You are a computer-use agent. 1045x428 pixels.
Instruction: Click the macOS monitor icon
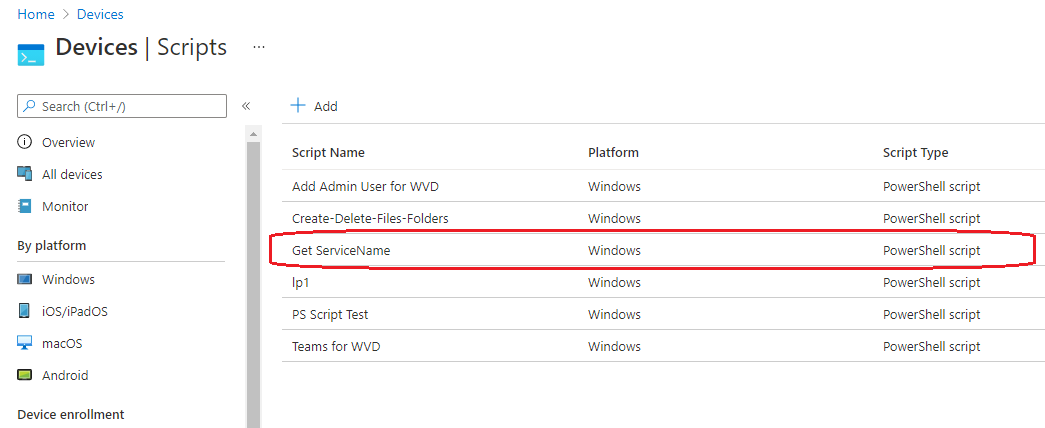point(25,343)
